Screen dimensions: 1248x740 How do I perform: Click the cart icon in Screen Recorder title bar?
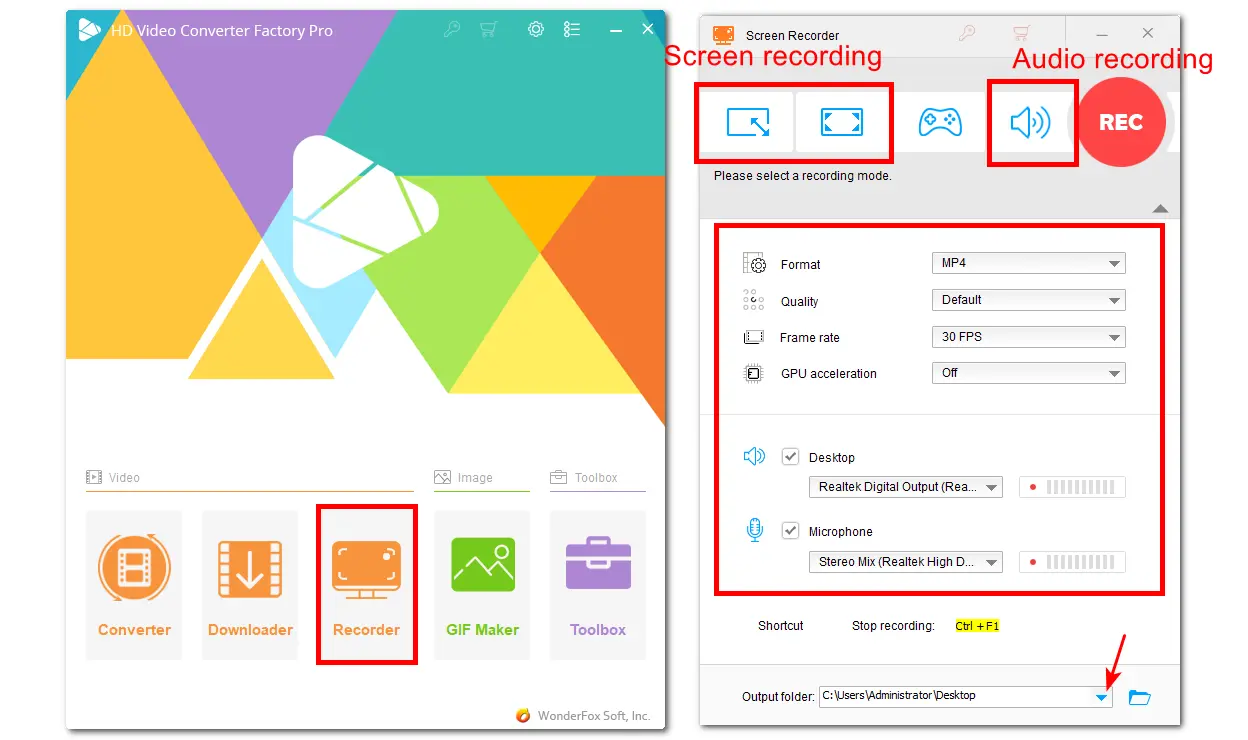[x=1020, y=33]
